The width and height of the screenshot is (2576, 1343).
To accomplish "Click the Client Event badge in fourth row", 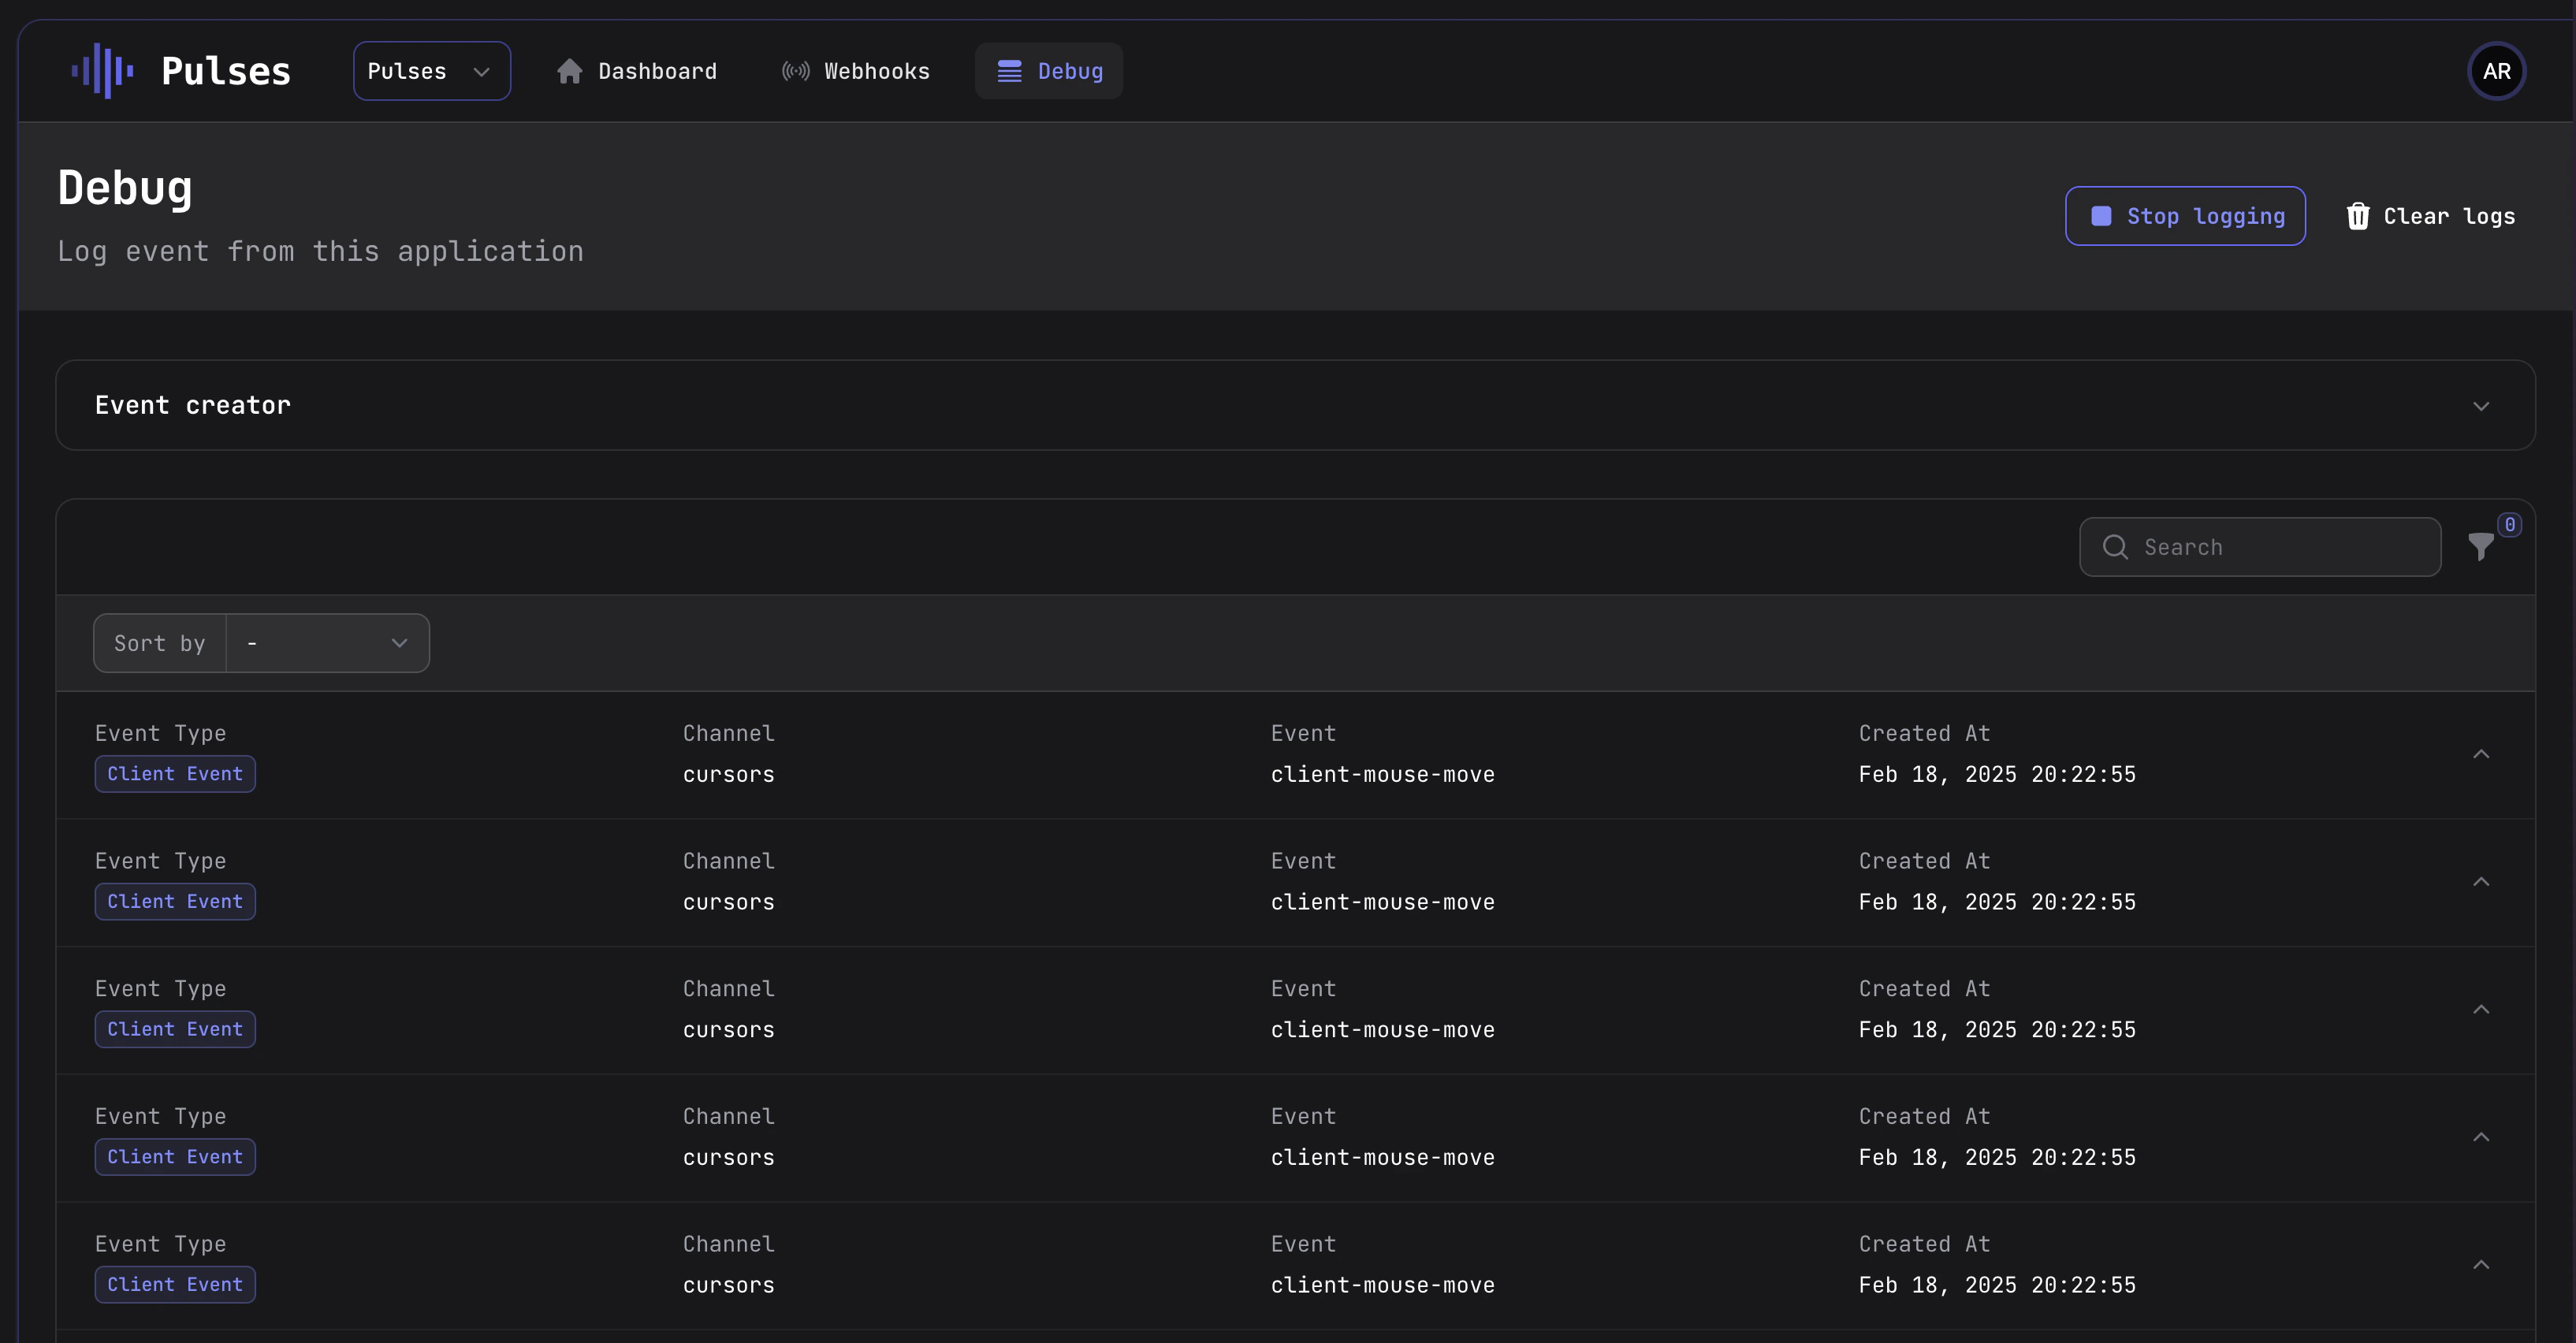I will [x=175, y=1157].
